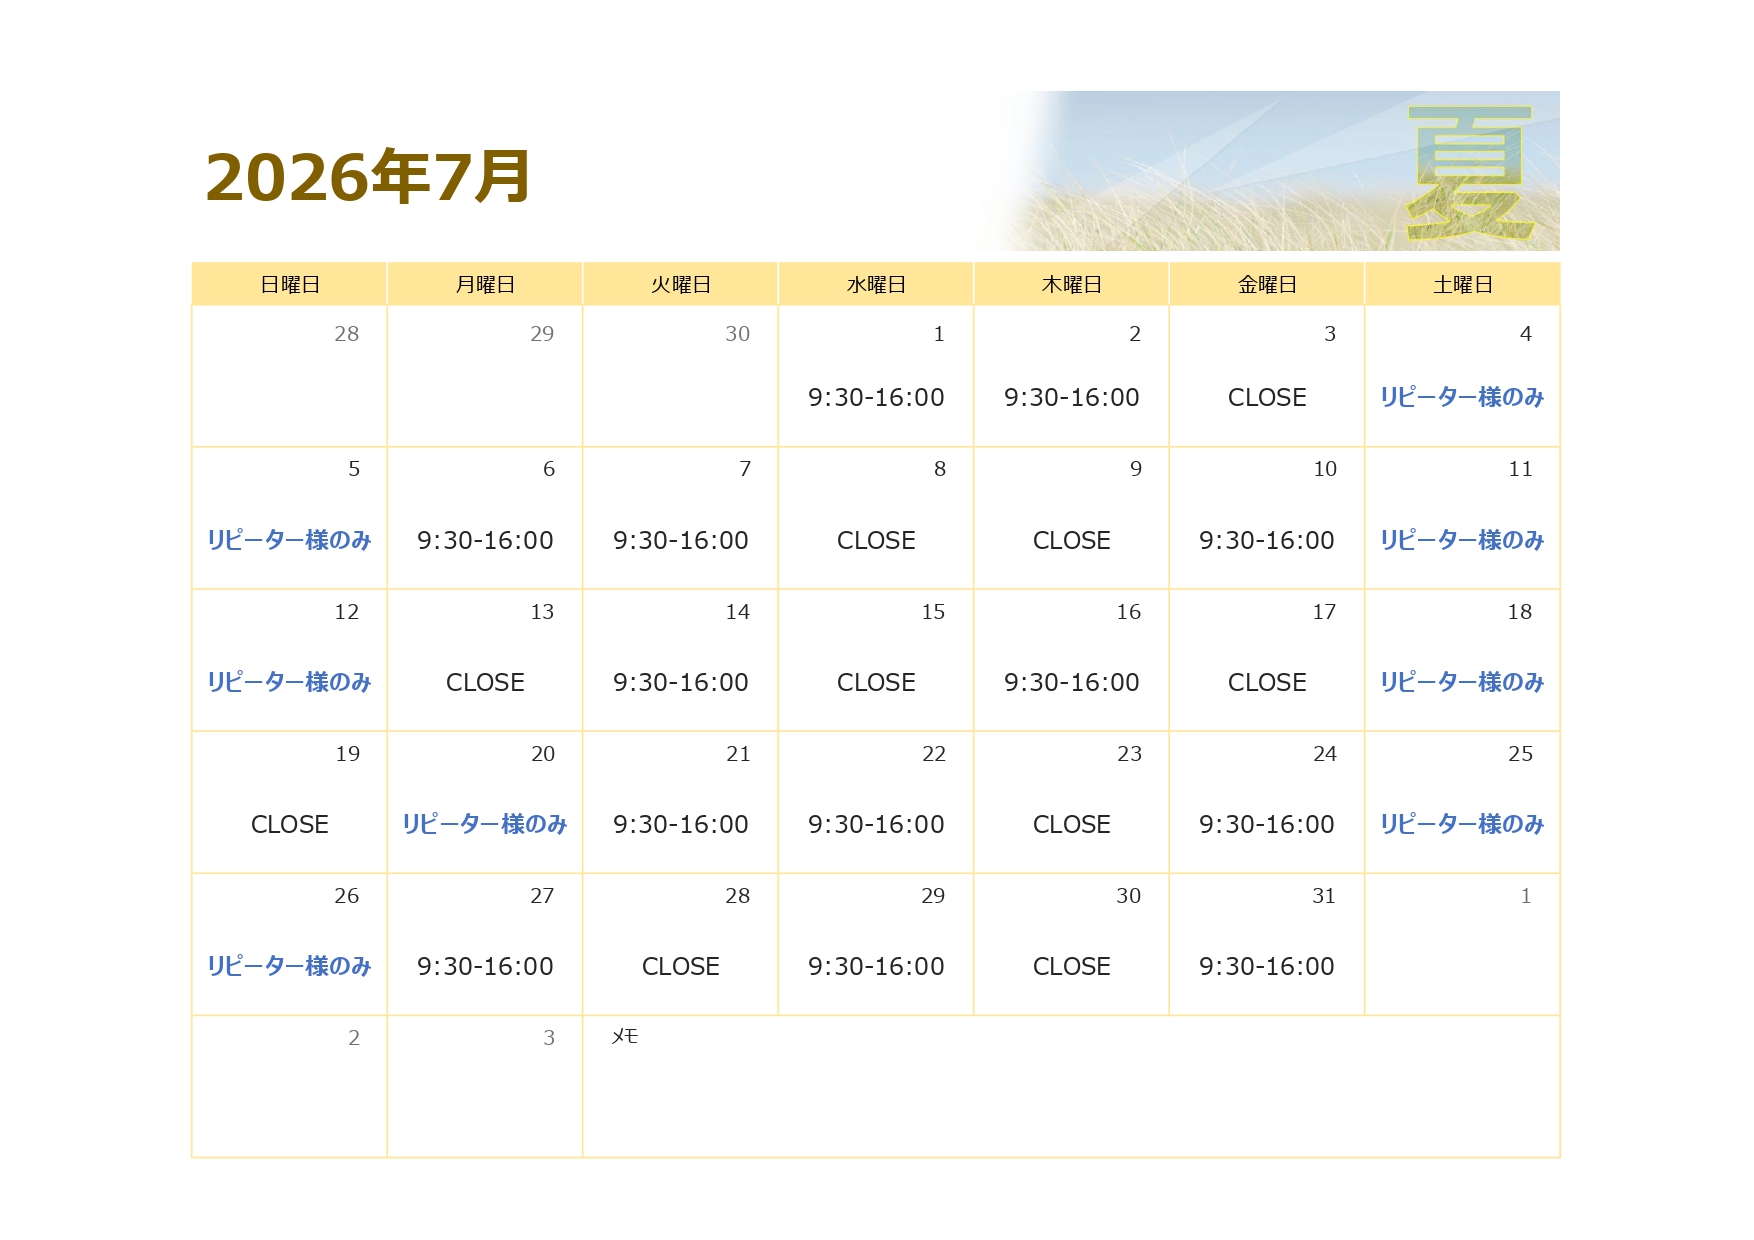Click the CLOSE entry on July 28
Viewport: 1754px width, 1240px height.
(681, 967)
